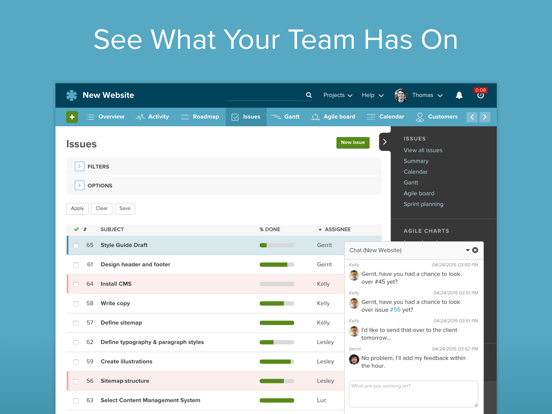Viewport: 552px width, 414px height.
Task: Click the % Done column header
Action: (270, 229)
